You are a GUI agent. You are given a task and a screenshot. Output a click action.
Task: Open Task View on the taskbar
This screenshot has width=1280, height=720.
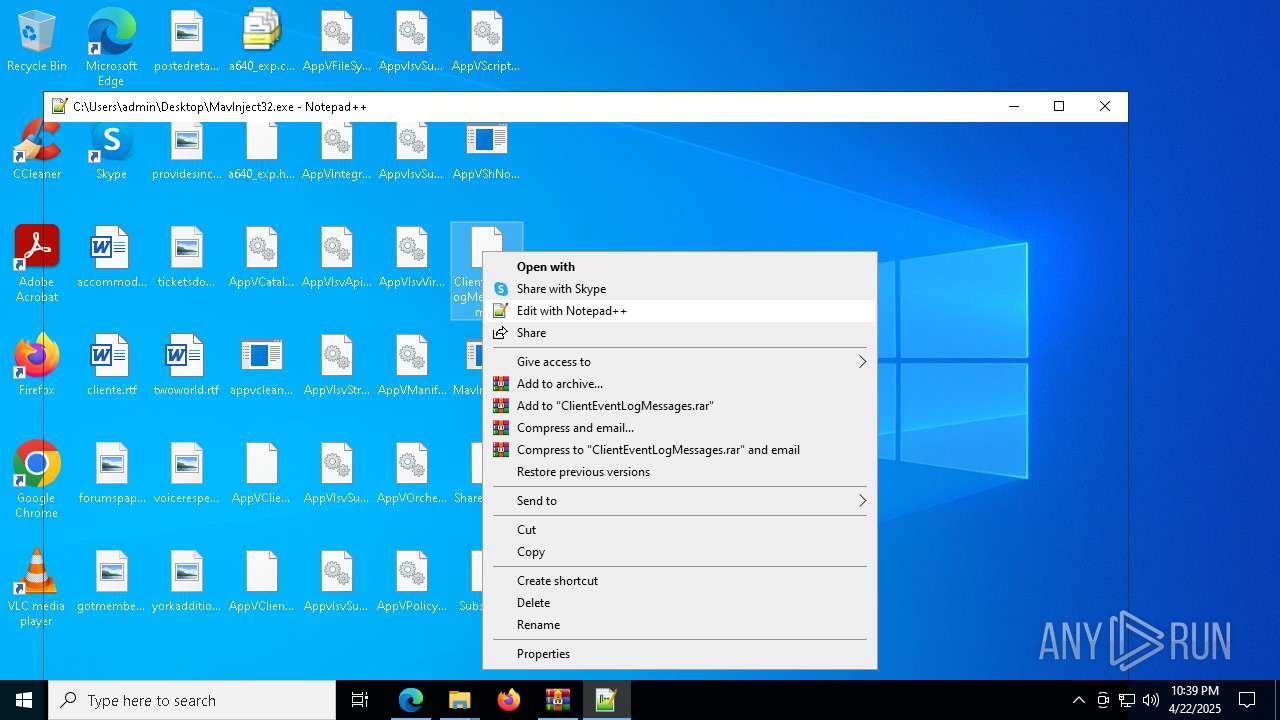[360, 700]
